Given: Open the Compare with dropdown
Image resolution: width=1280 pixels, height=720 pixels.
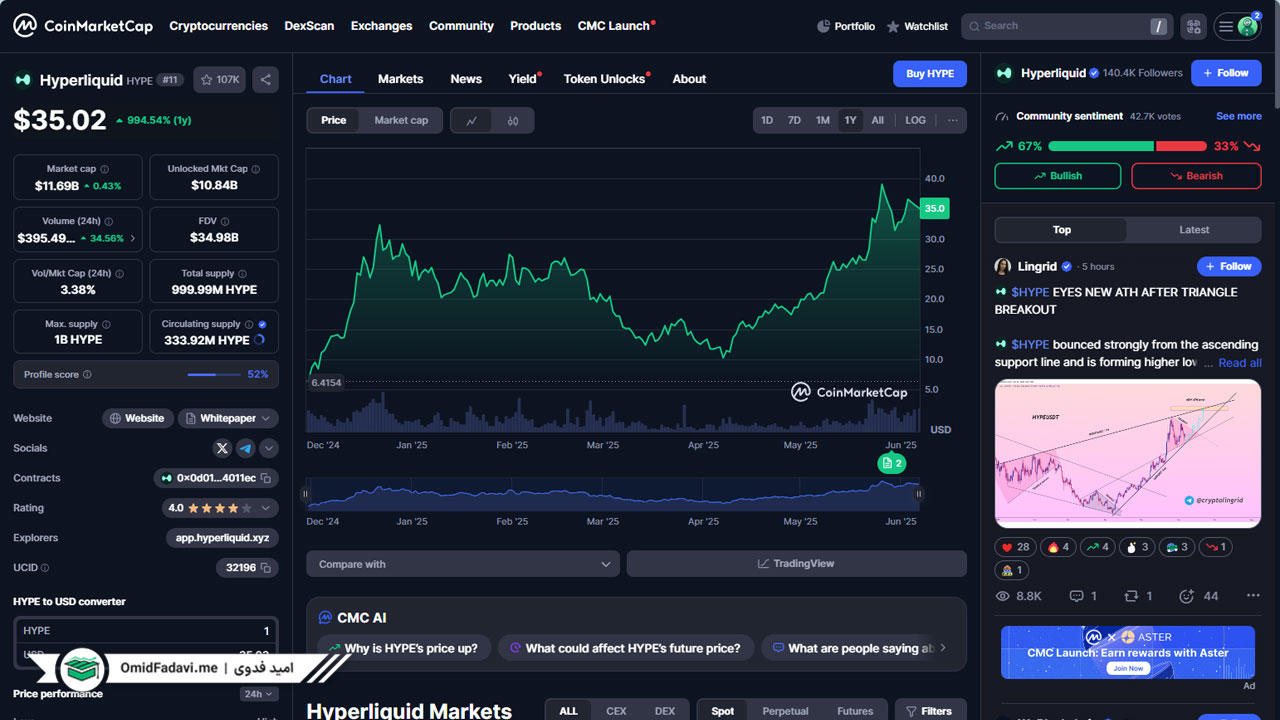Looking at the screenshot, I should tap(463, 564).
